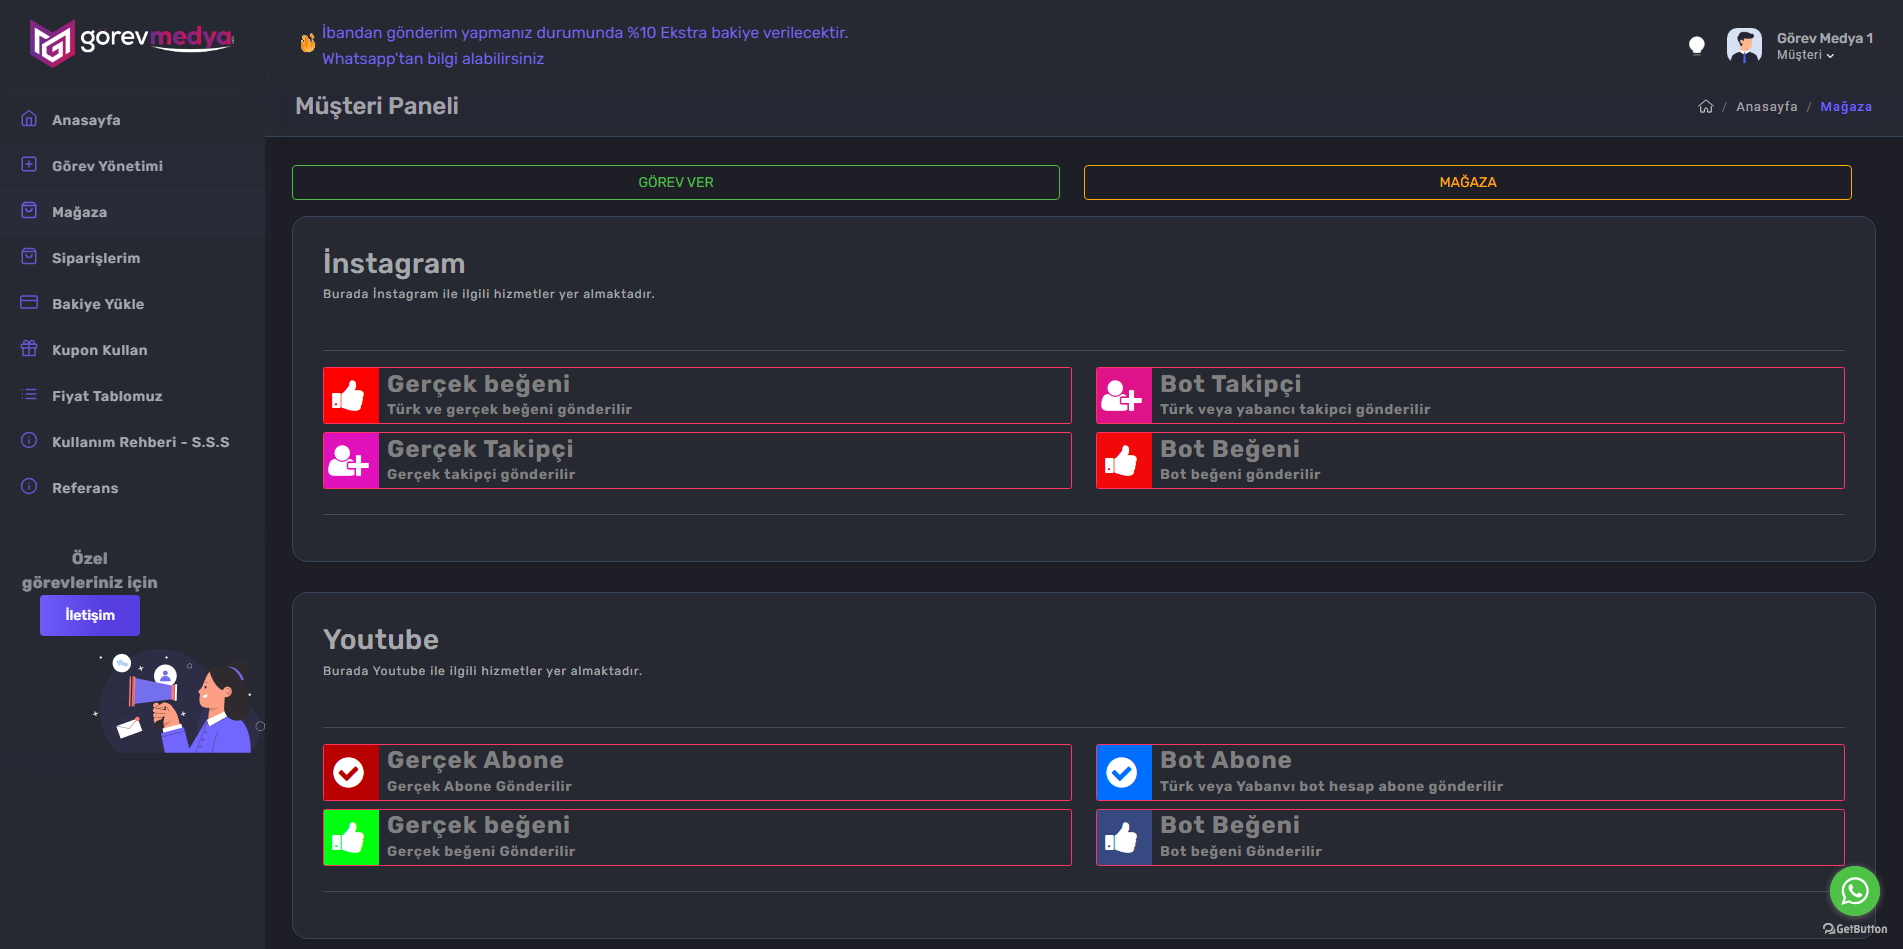Toggle the light bulb theme switch

click(1696, 45)
